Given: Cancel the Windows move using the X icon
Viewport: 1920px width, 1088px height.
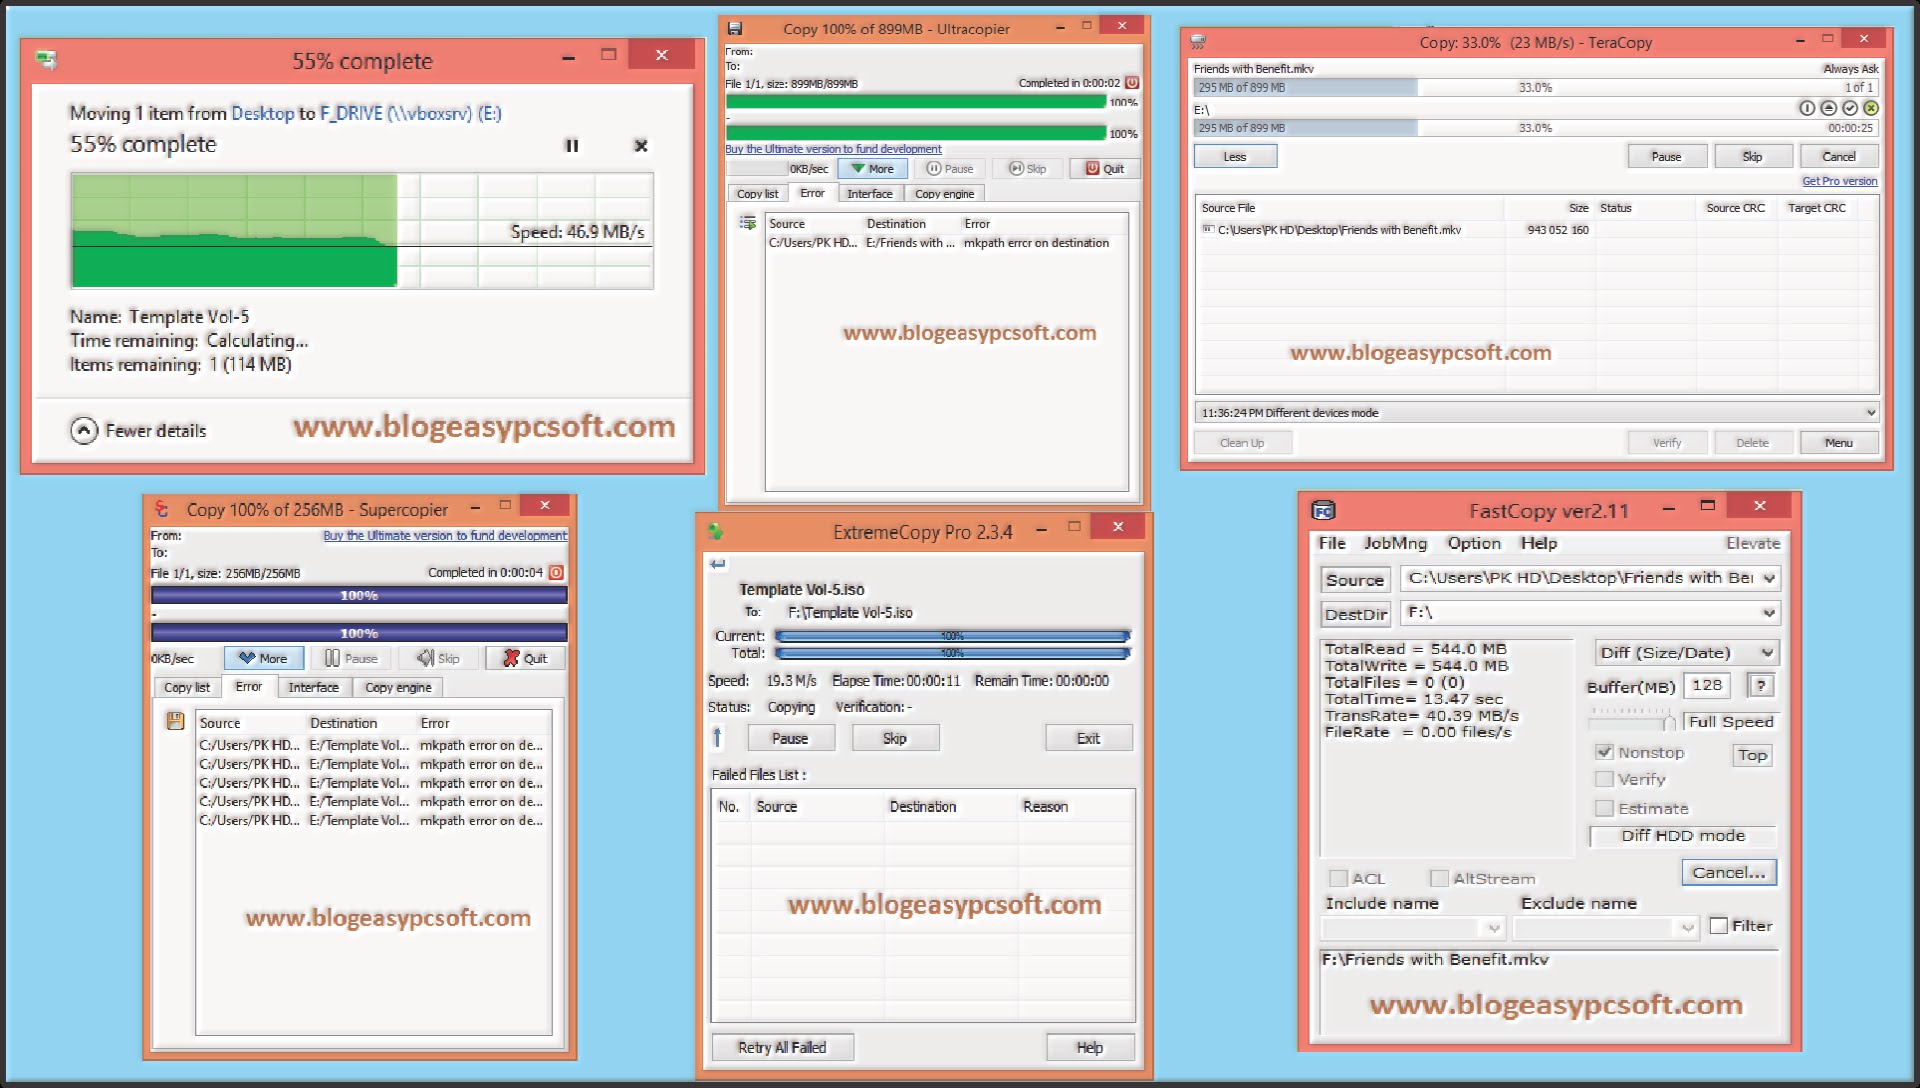Looking at the screenshot, I should pos(640,145).
